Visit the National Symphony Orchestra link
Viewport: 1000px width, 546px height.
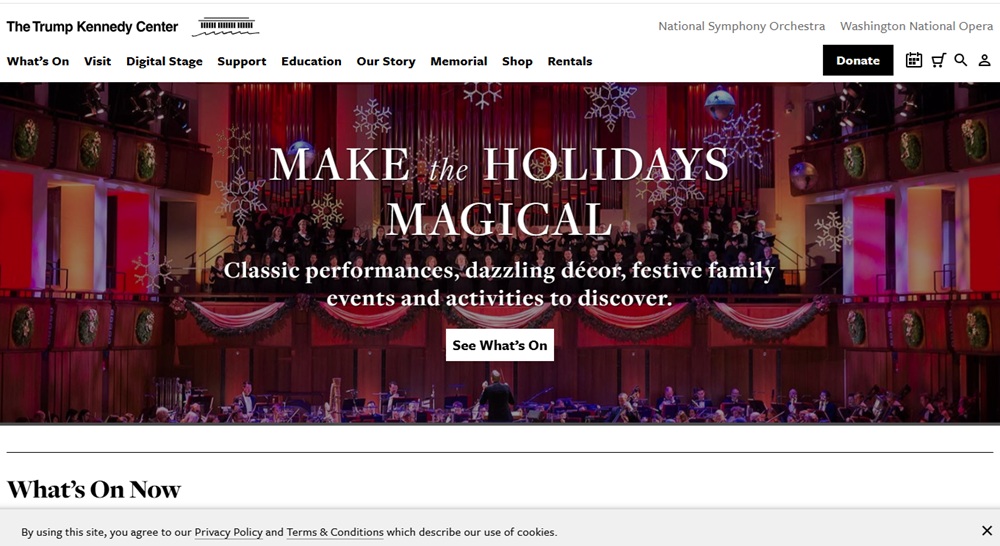741,27
